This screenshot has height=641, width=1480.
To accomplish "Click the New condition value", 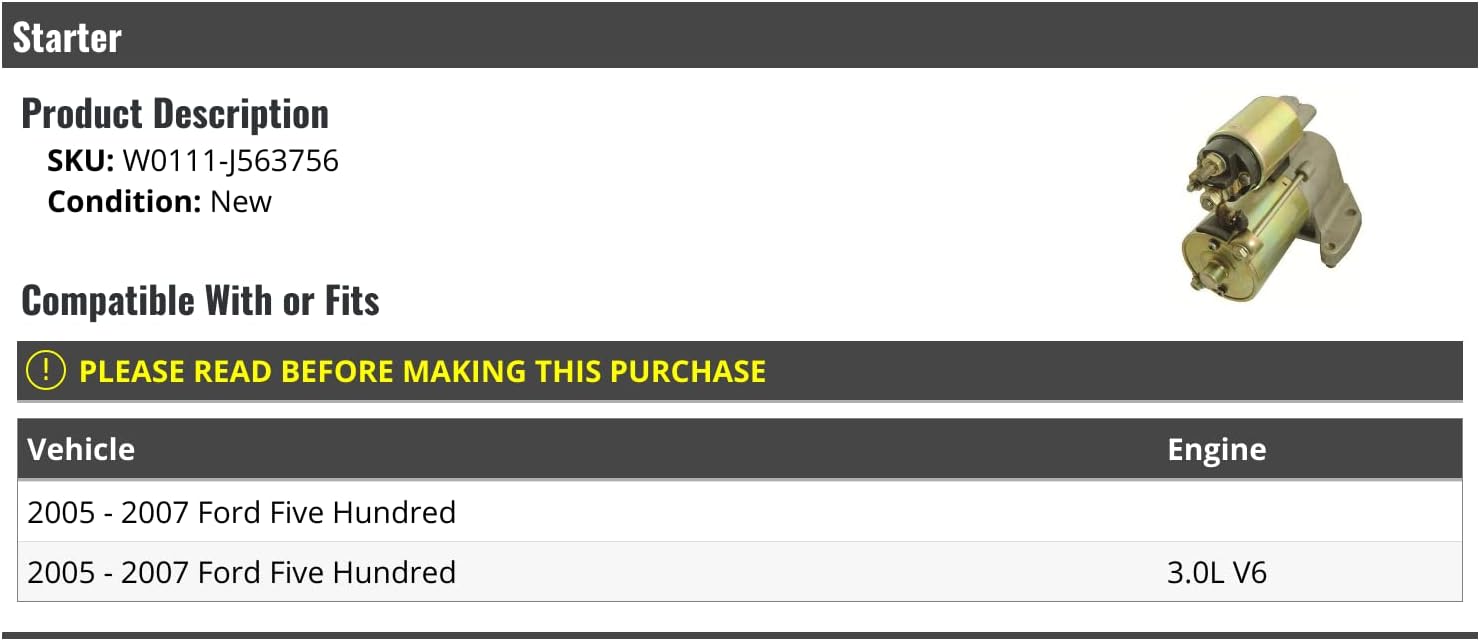I will click(x=241, y=201).
